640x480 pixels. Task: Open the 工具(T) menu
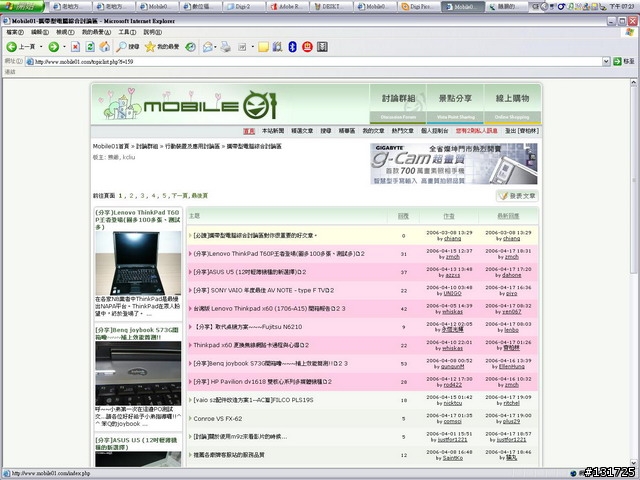point(127,32)
